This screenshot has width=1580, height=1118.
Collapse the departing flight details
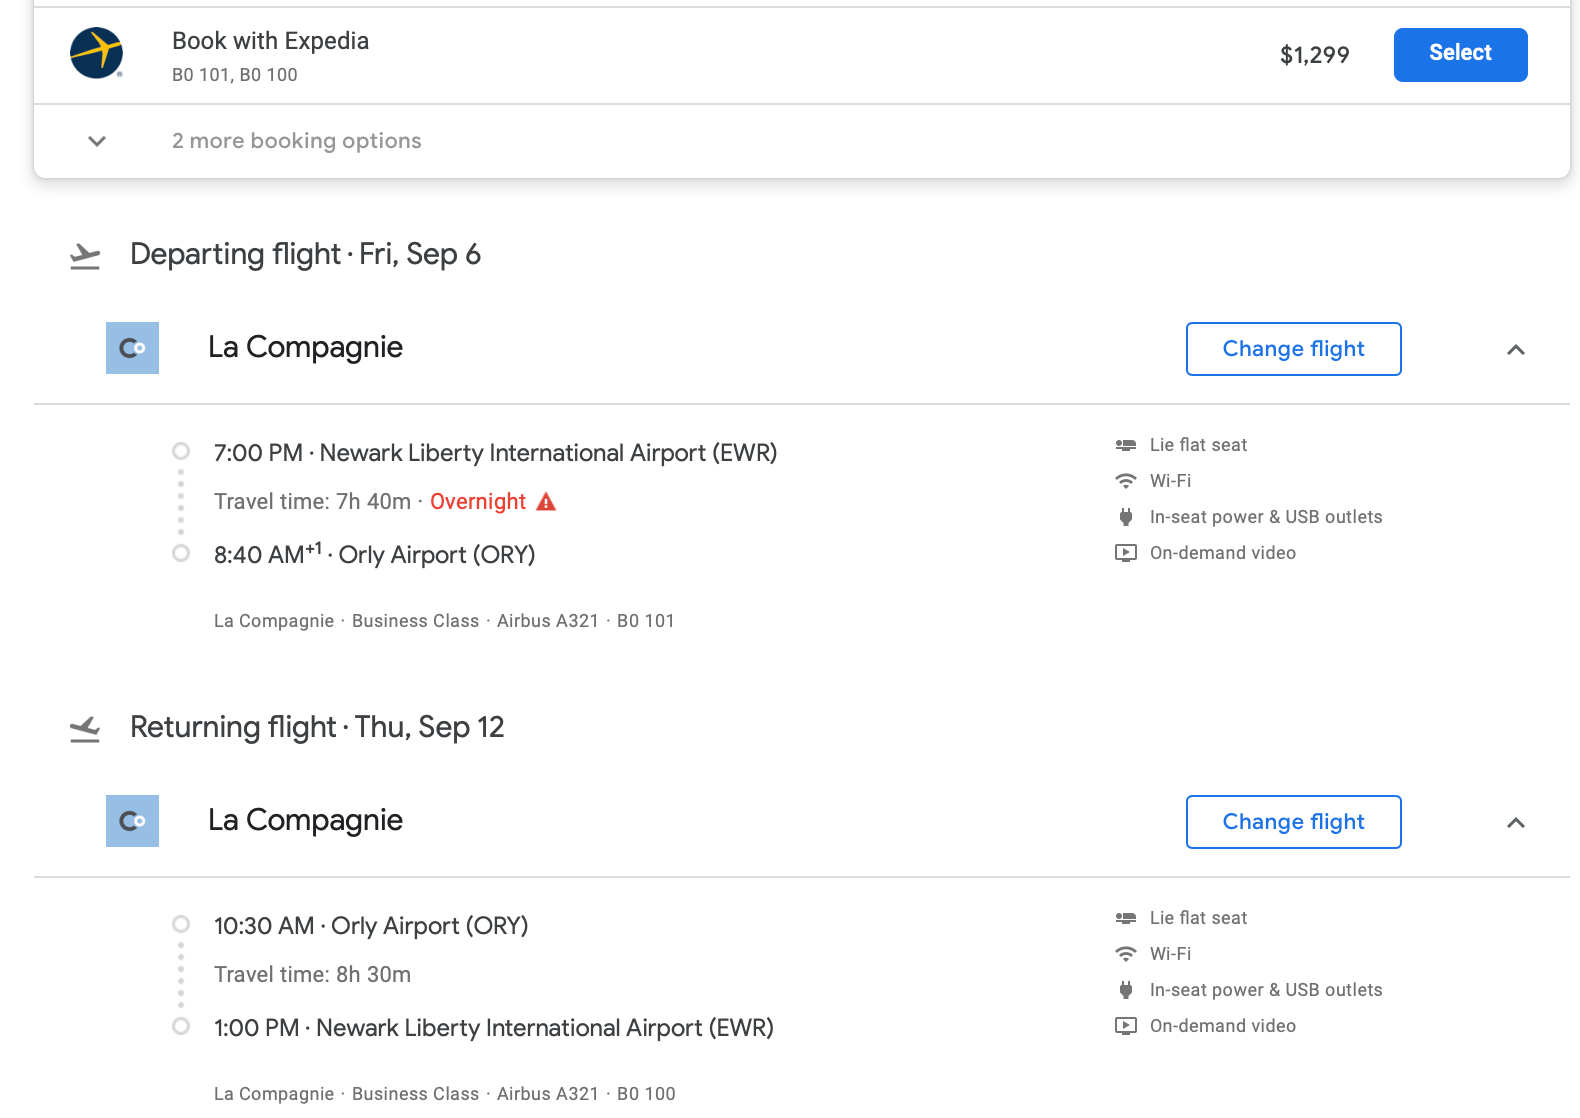coord(1516,349)
